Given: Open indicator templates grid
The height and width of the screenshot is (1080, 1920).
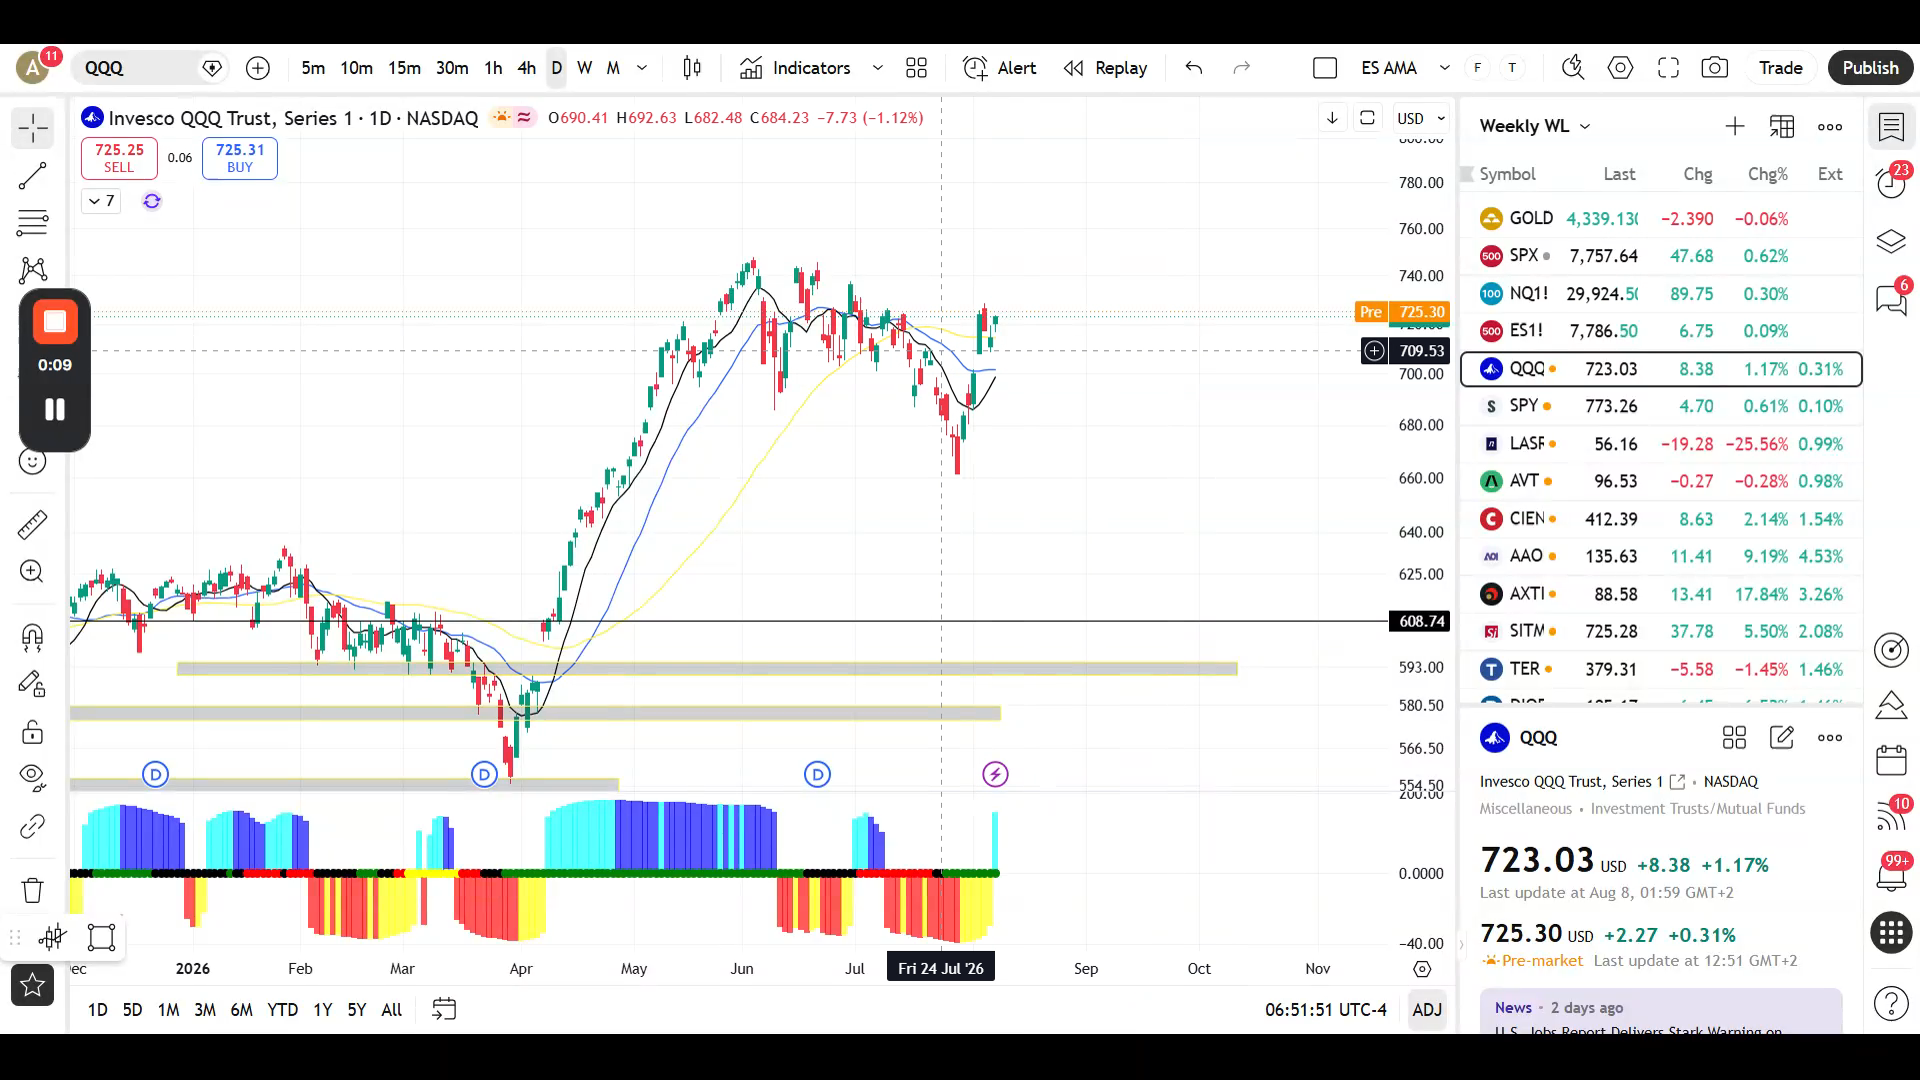Looking at the screenshot, I should 917,68.
